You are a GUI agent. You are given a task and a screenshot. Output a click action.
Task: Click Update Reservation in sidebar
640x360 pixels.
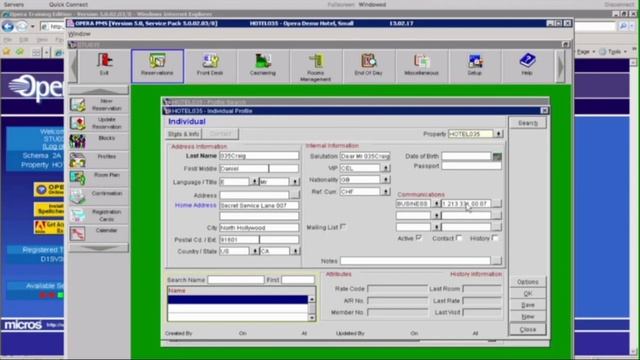[x=98, y=123]
